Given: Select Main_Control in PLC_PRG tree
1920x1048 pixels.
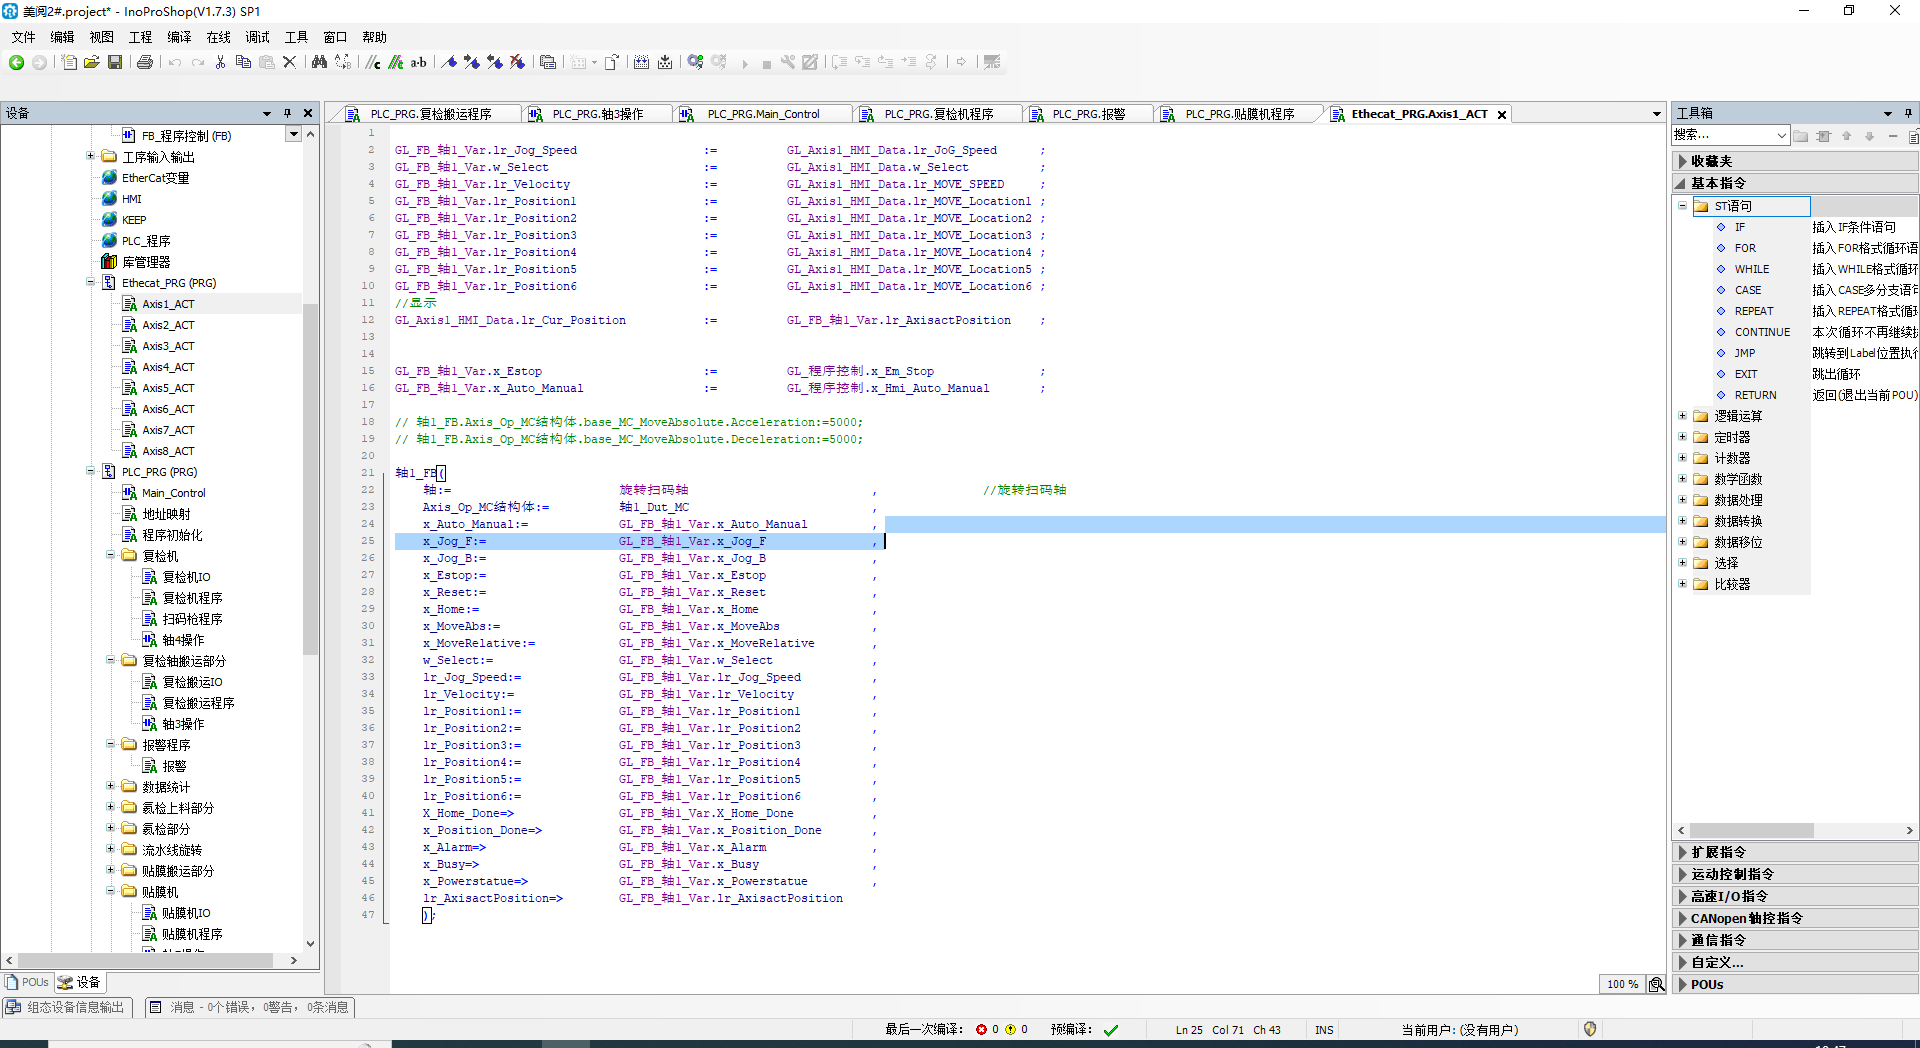Looking at the screenshot, I should click(172, 493).
